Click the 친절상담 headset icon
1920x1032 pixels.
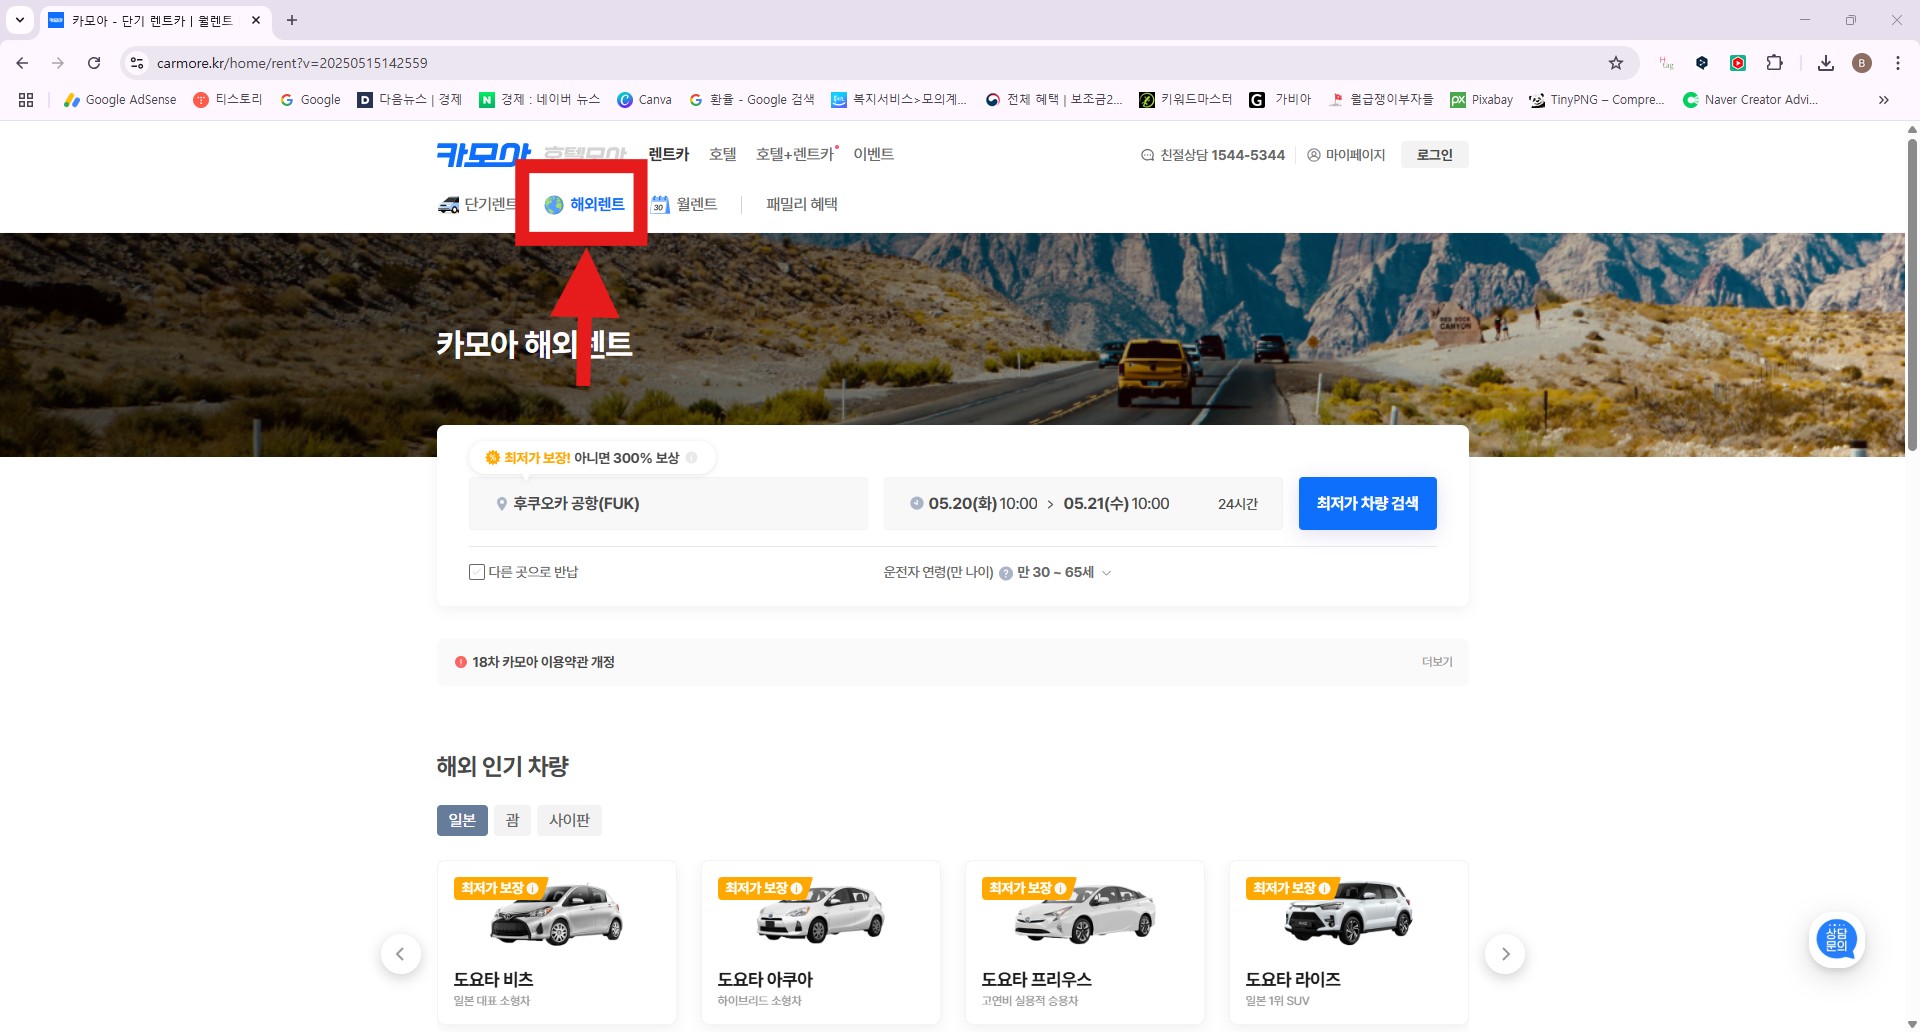pyautogui.click(x=1146, y=155)
